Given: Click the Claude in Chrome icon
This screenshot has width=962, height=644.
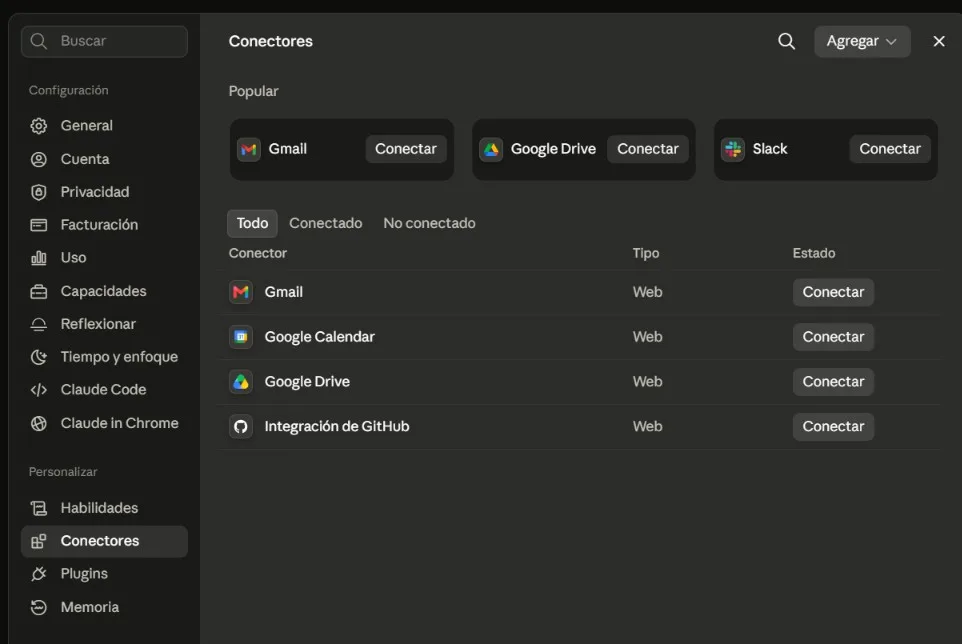Looking at the screenshot, I should point(39,423).
